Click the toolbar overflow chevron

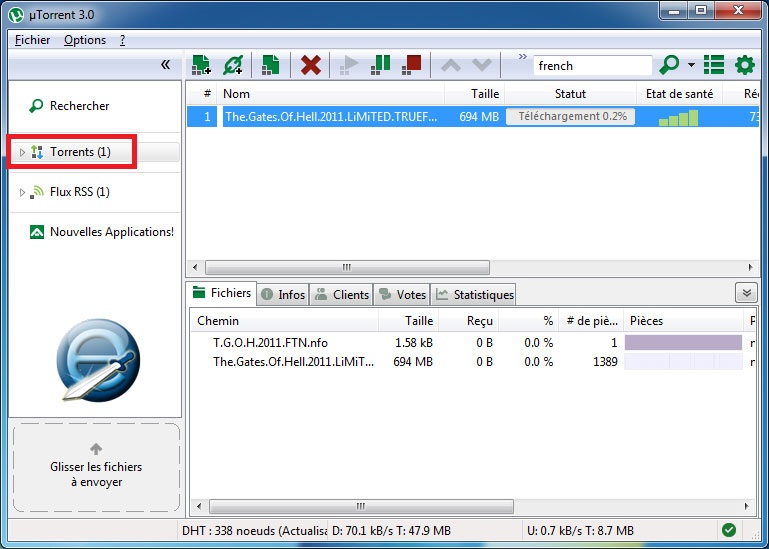[x=522, y=57]
